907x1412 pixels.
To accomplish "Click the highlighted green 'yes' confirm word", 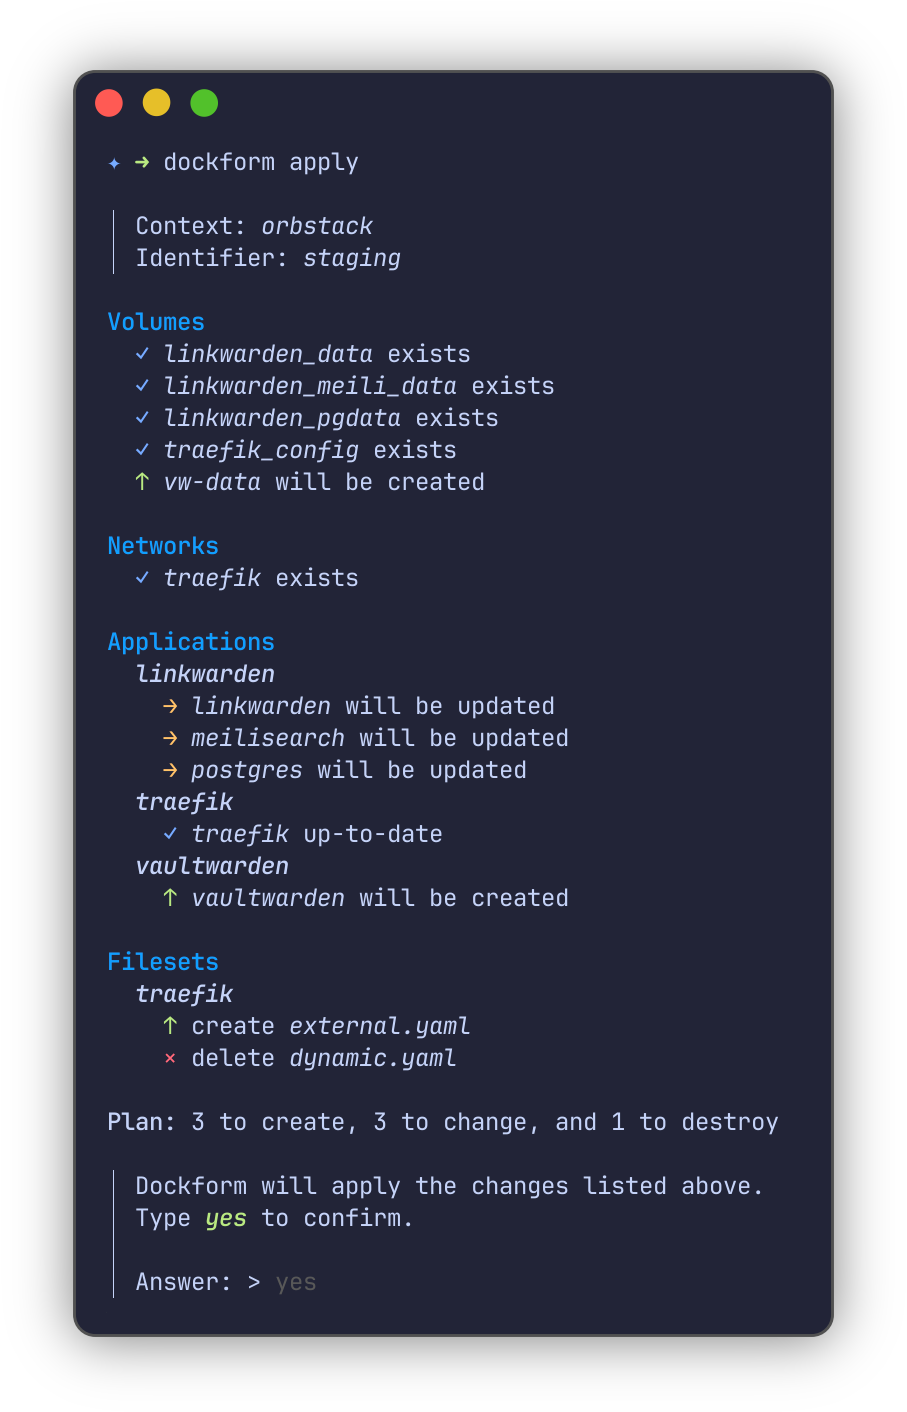I will 226,1218.
